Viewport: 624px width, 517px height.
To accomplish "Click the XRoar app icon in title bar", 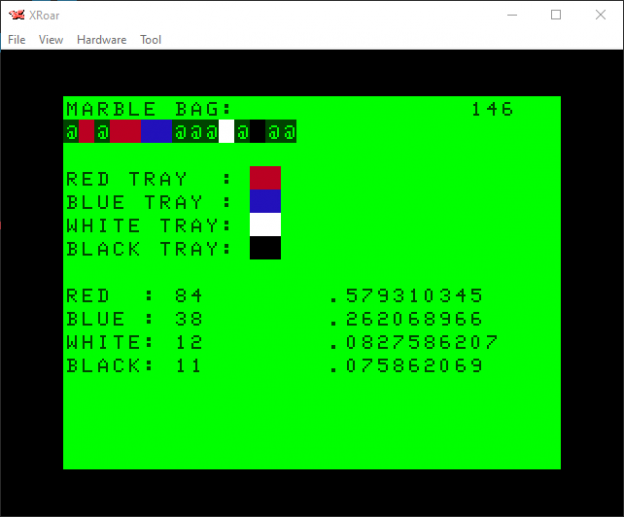I will [15, 15].
